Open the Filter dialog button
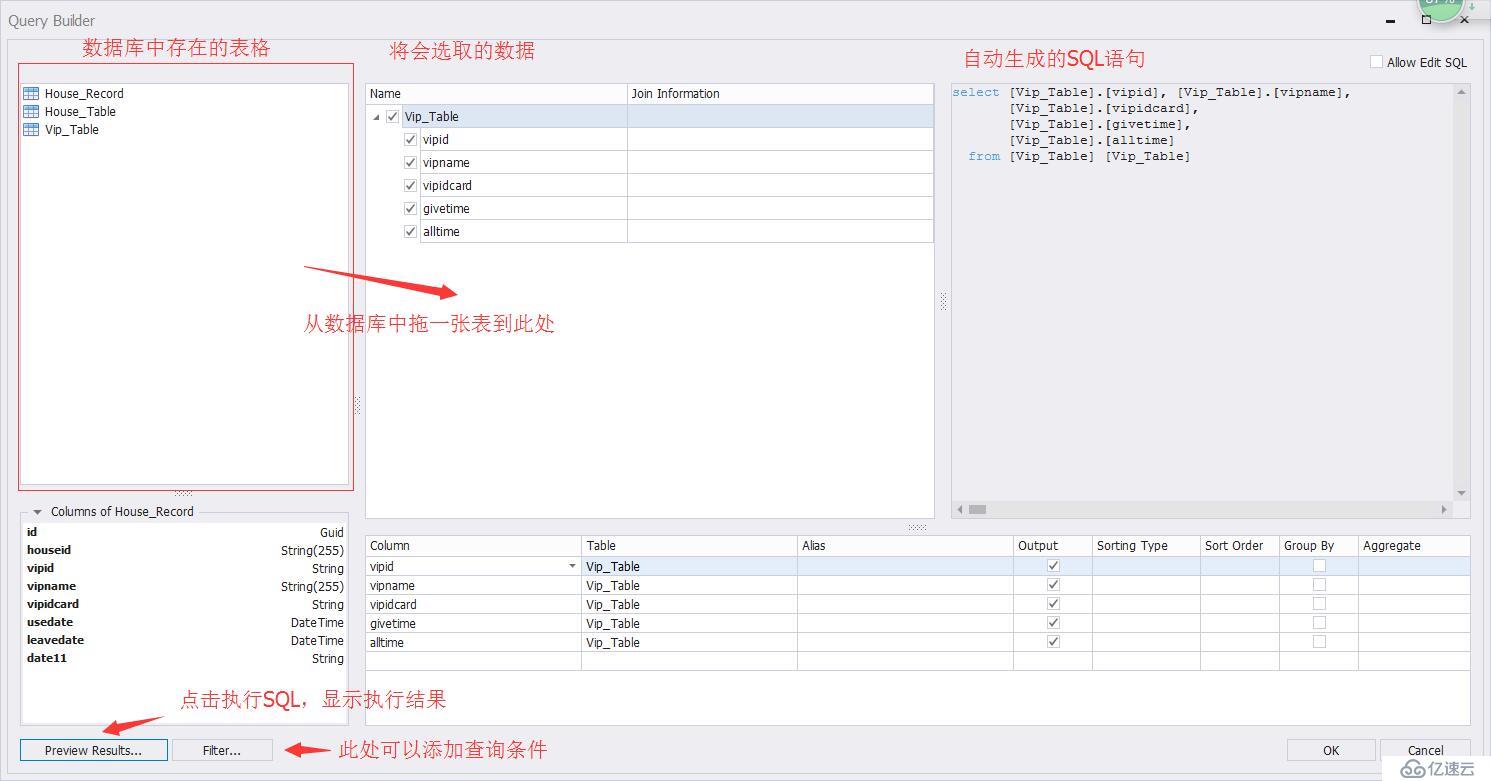This screenshot has height=781, width=1491. point(222,750)
